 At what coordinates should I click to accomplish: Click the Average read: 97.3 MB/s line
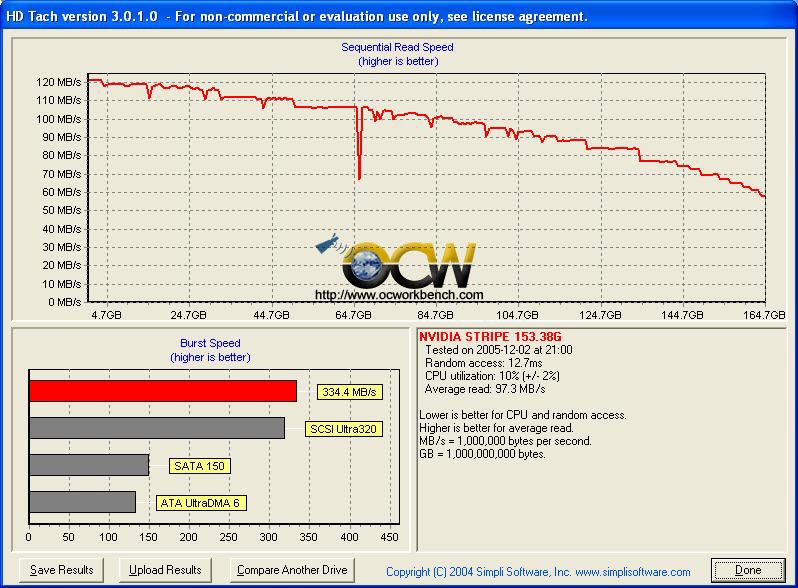pyautogui.click(x=485, y=389)
